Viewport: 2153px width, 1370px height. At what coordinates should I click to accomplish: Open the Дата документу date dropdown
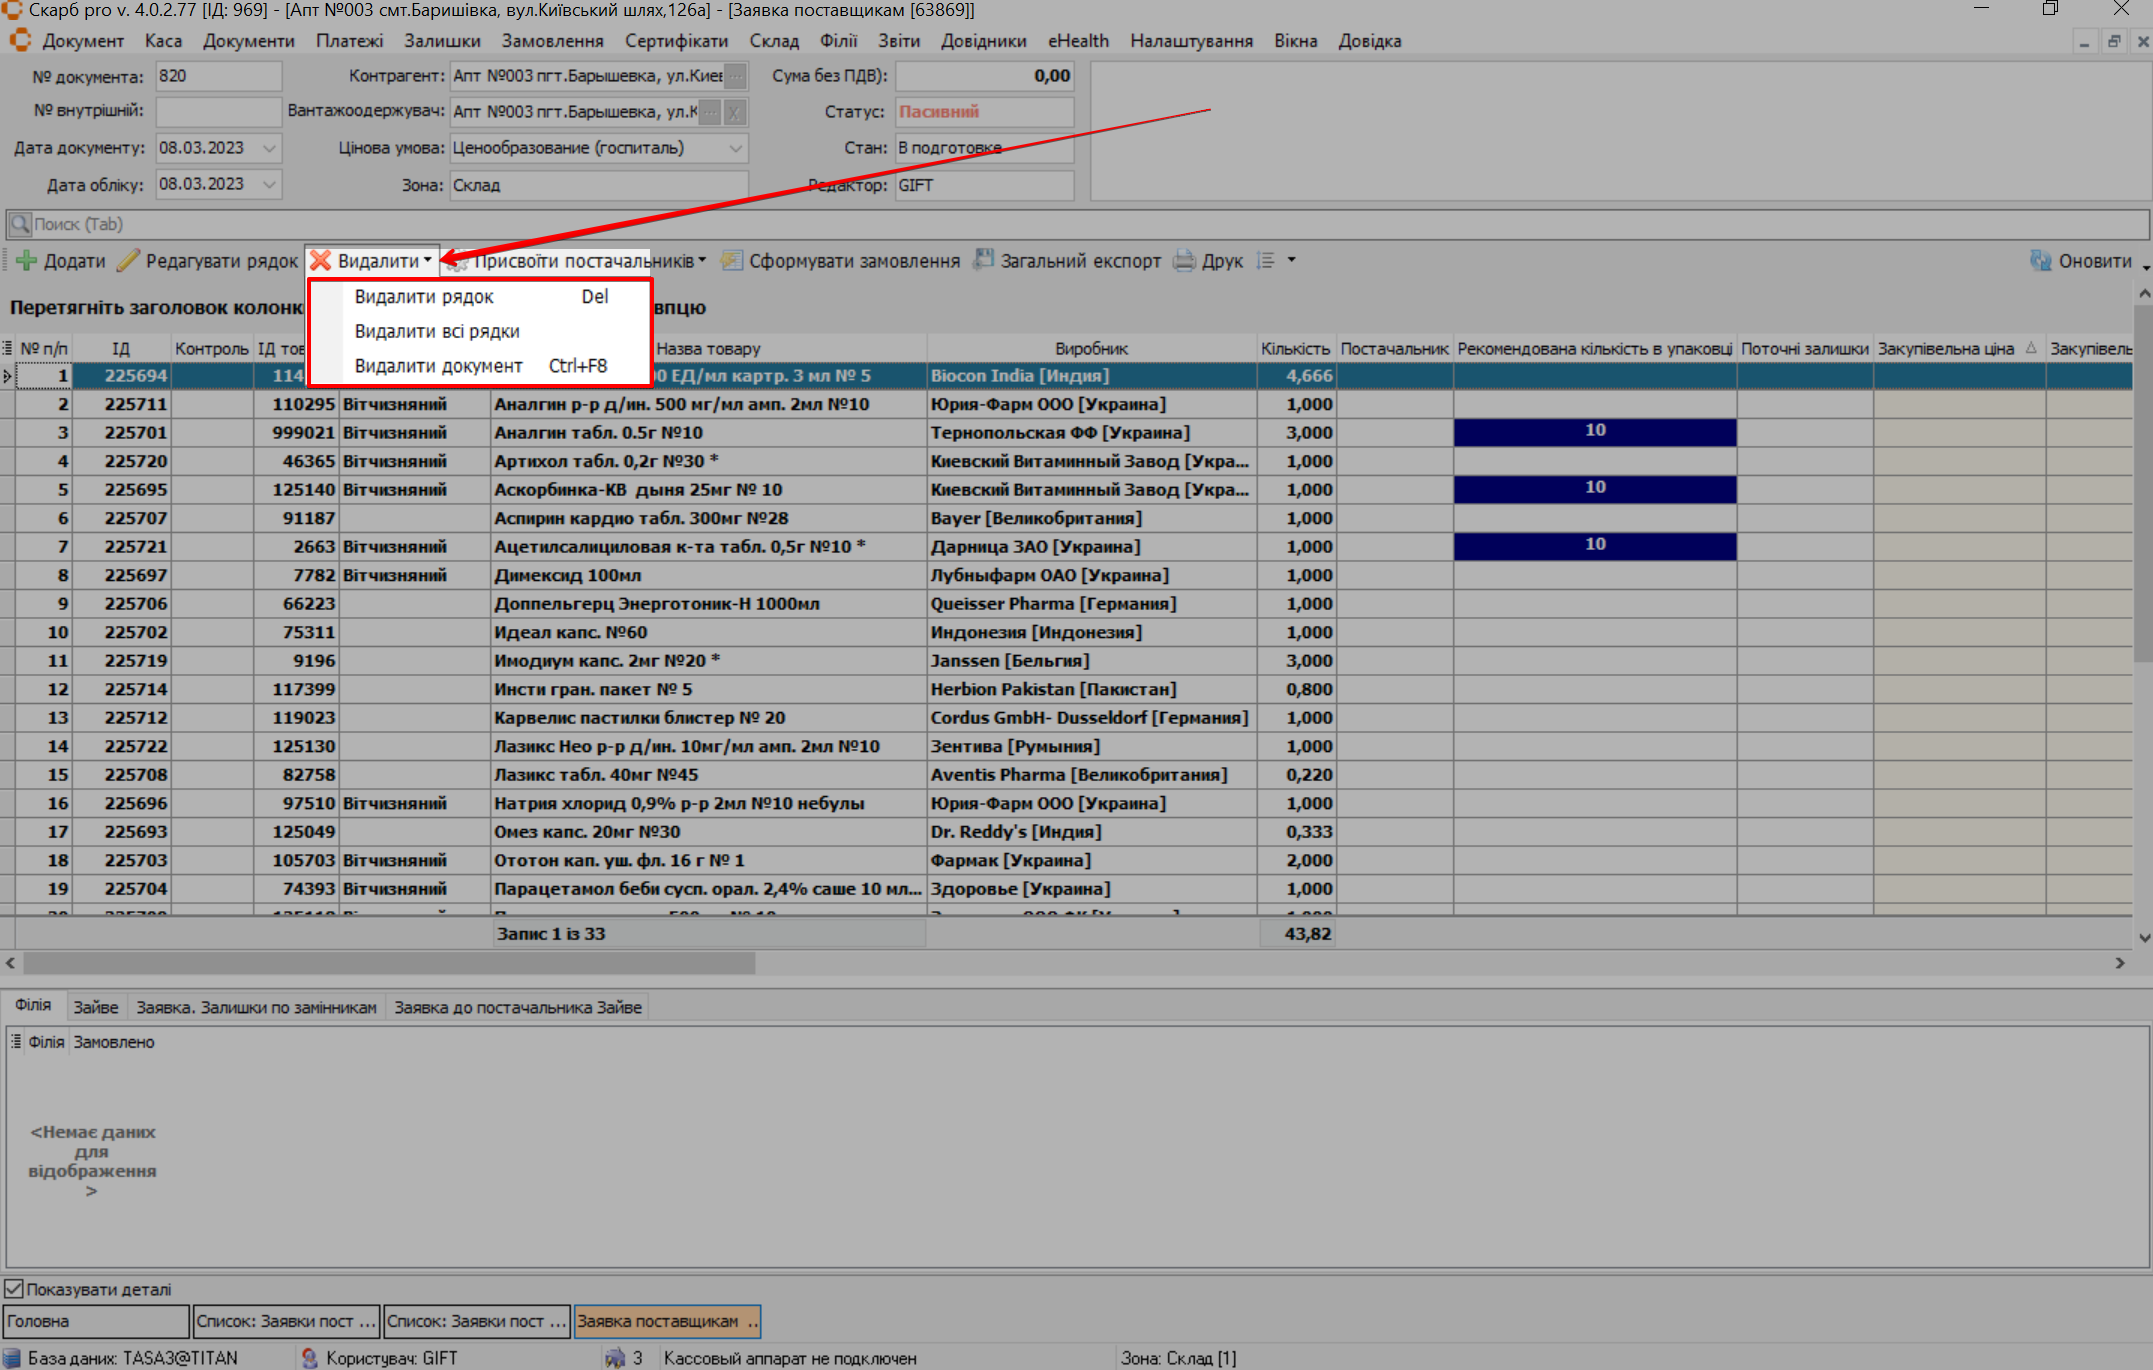coord(269,148)
